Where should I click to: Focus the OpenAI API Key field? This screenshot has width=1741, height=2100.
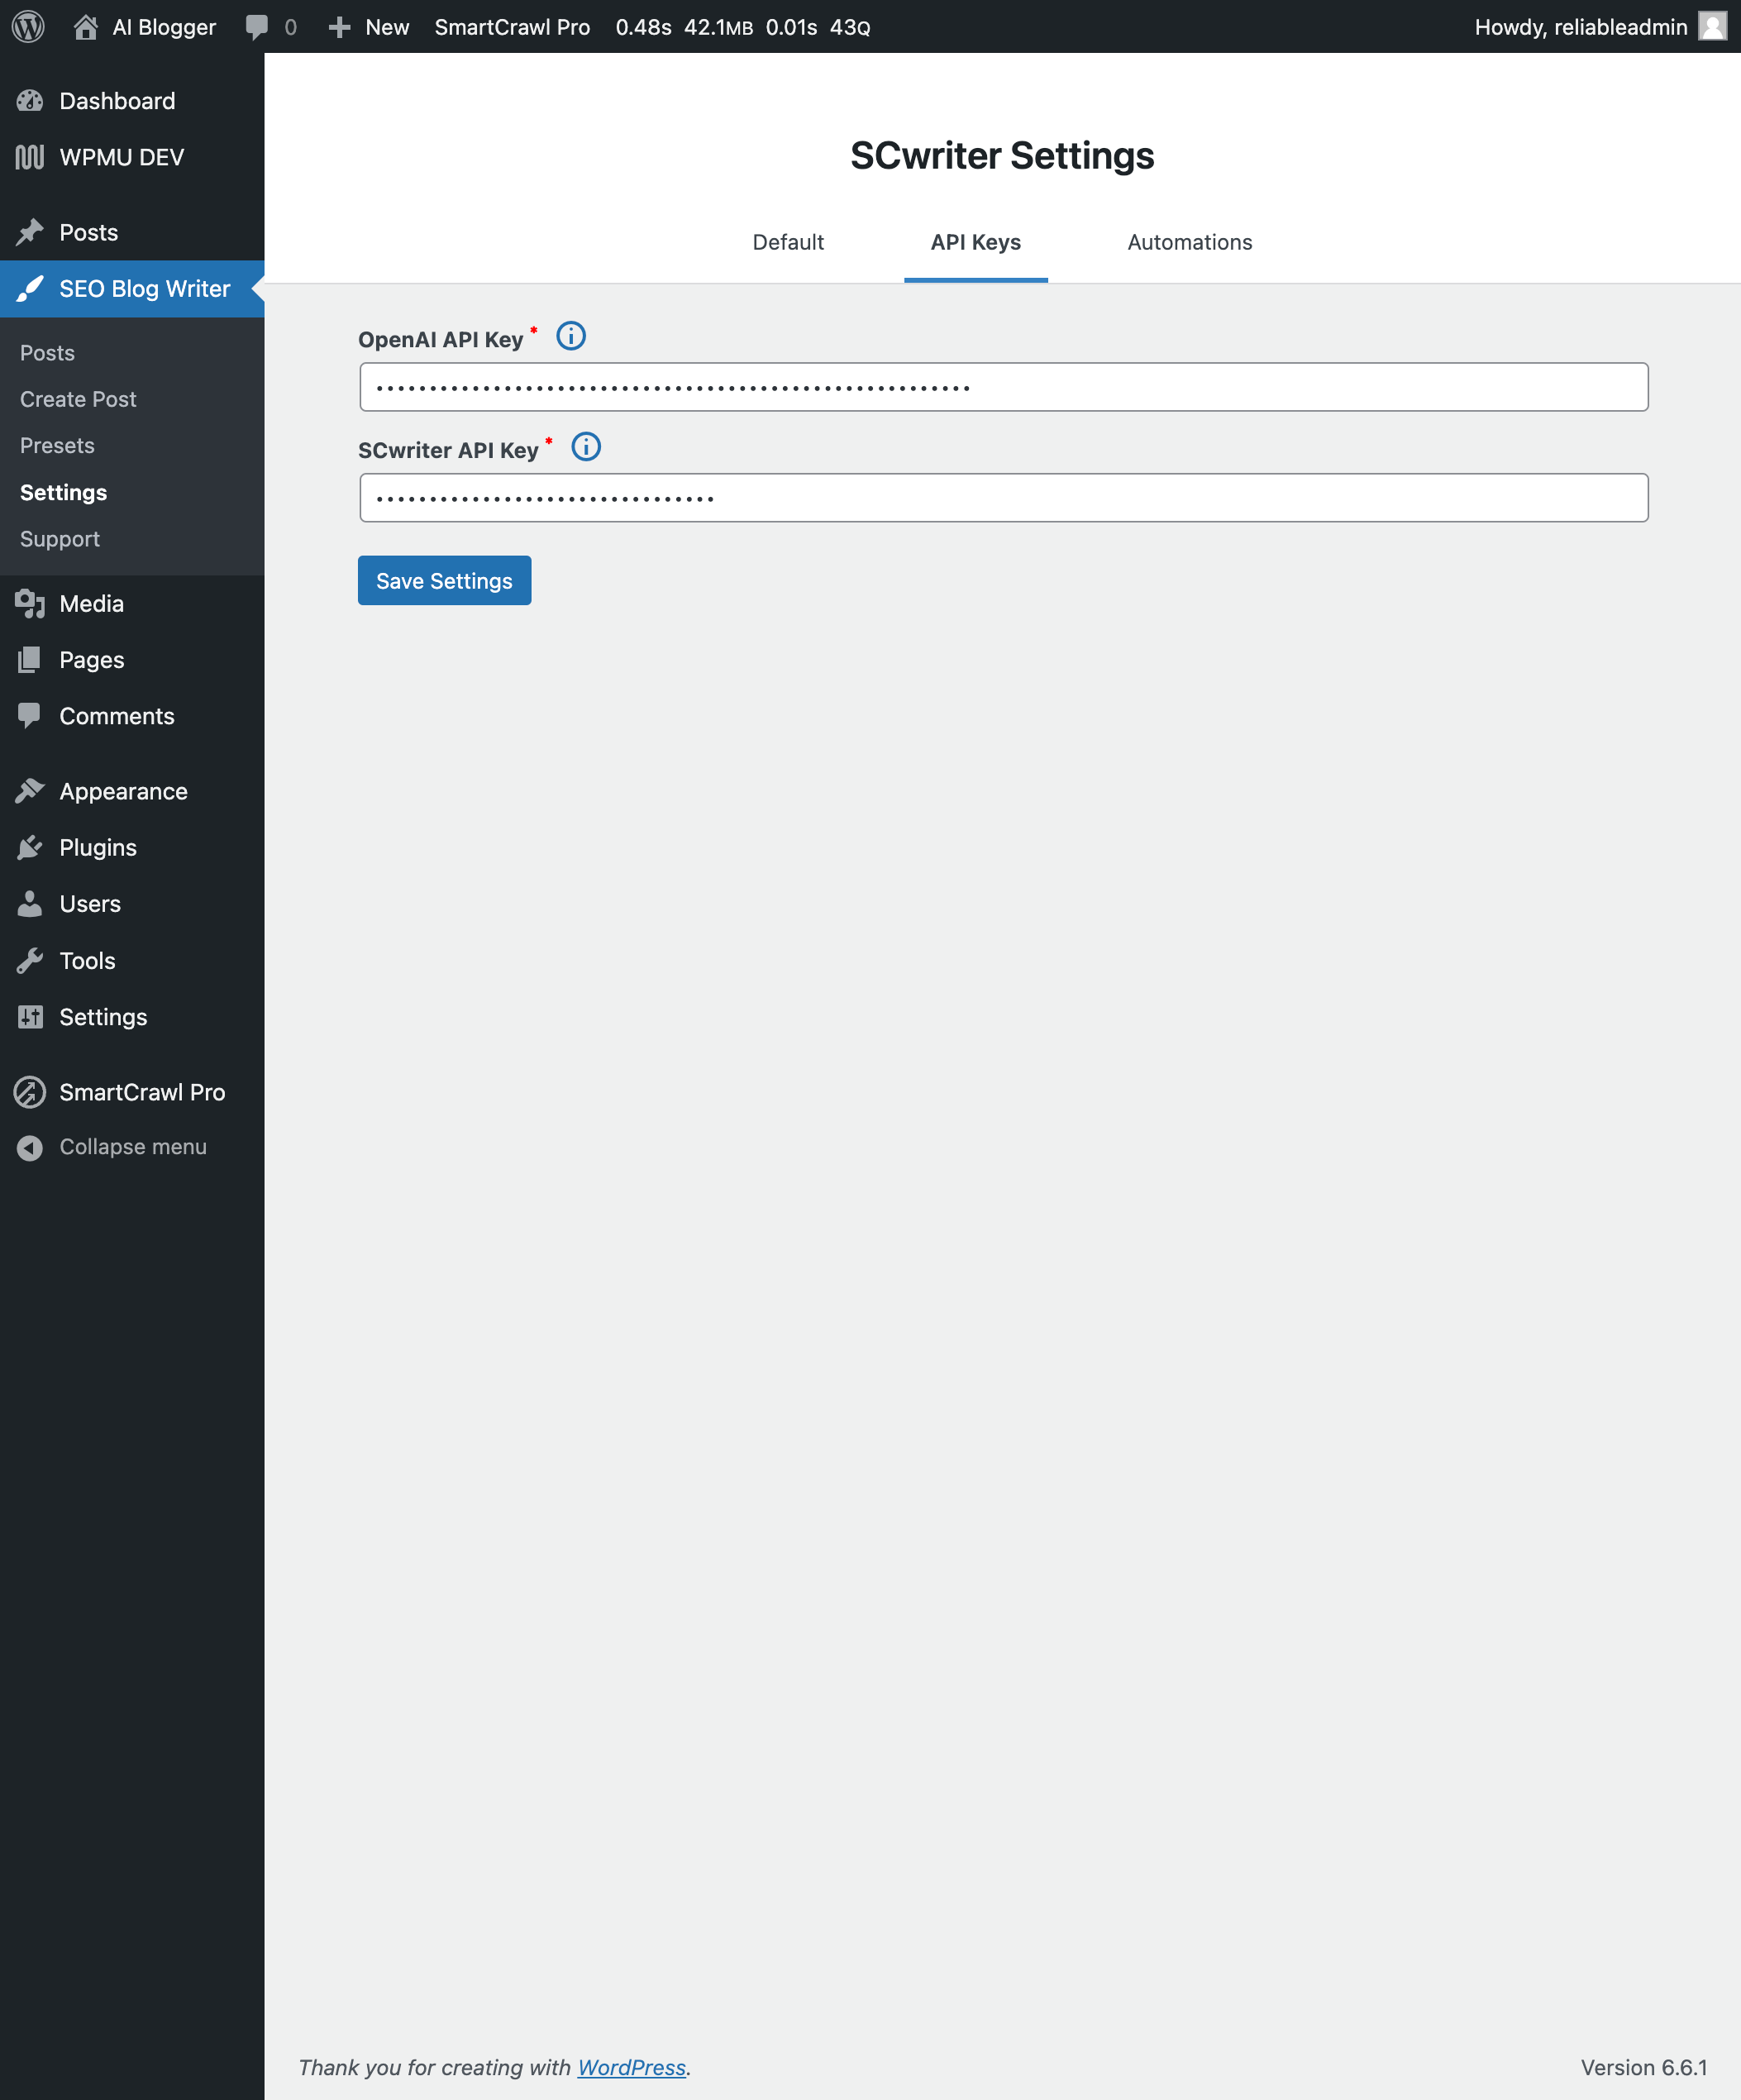(x=1004, y=387)
